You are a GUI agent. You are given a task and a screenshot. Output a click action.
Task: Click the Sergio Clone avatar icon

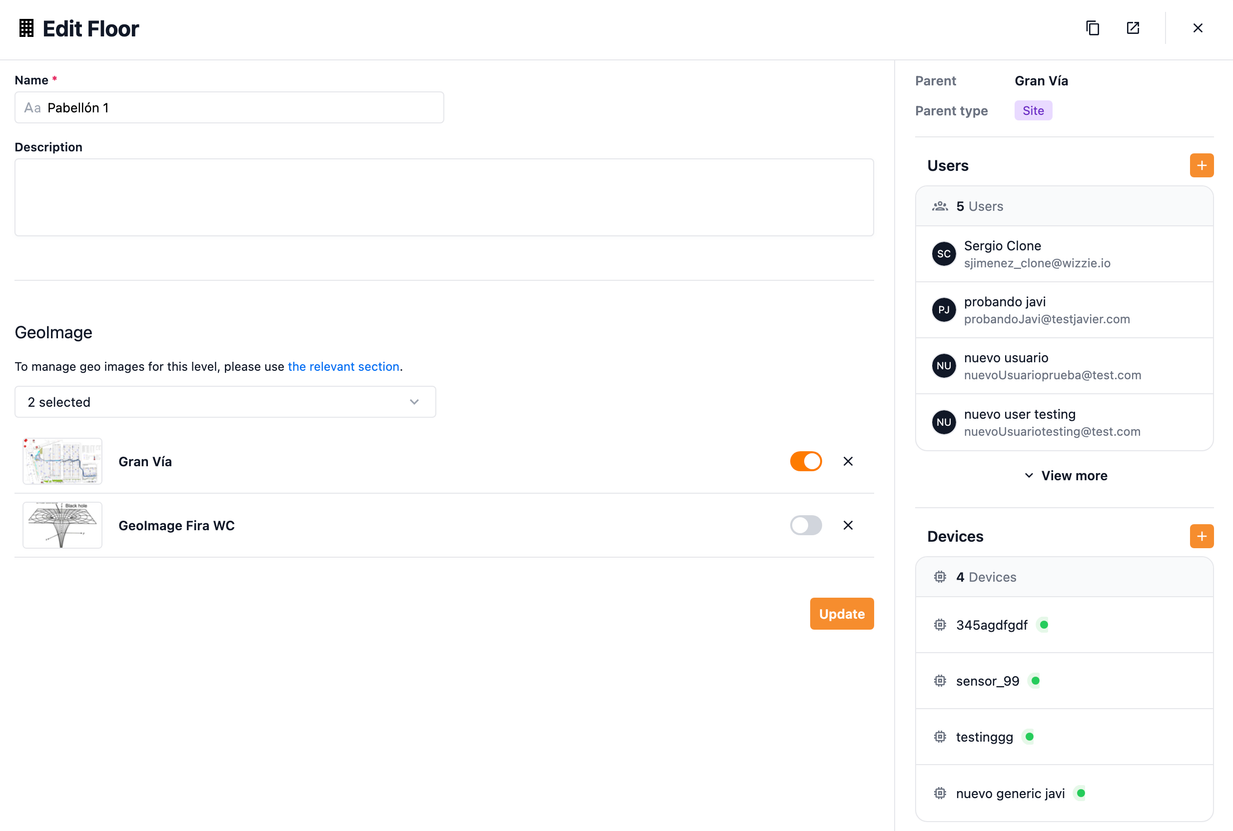pyautogui.click(x=943, y=254)
